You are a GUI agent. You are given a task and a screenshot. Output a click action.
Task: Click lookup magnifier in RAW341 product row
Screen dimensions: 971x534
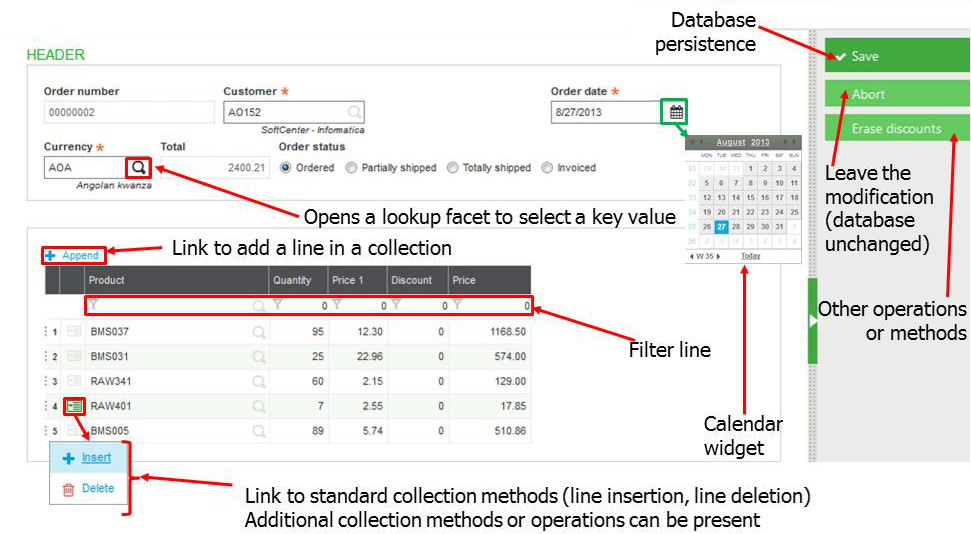tap(259, 381)
